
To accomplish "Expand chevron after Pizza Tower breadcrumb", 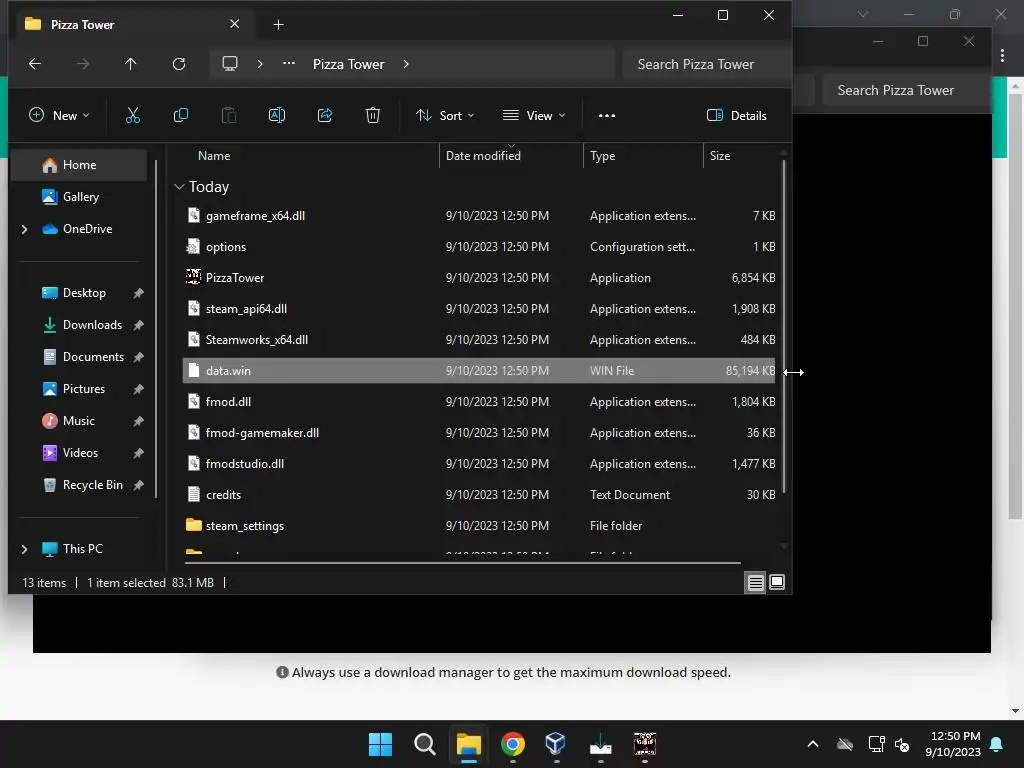I will [406, 64].
